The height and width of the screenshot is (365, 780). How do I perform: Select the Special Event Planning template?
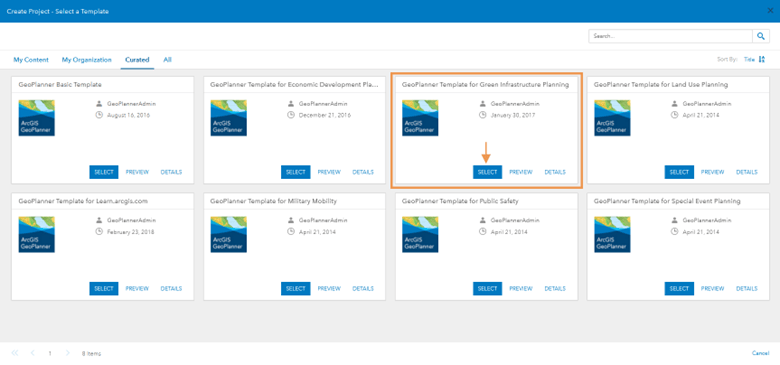coord(679,288)
